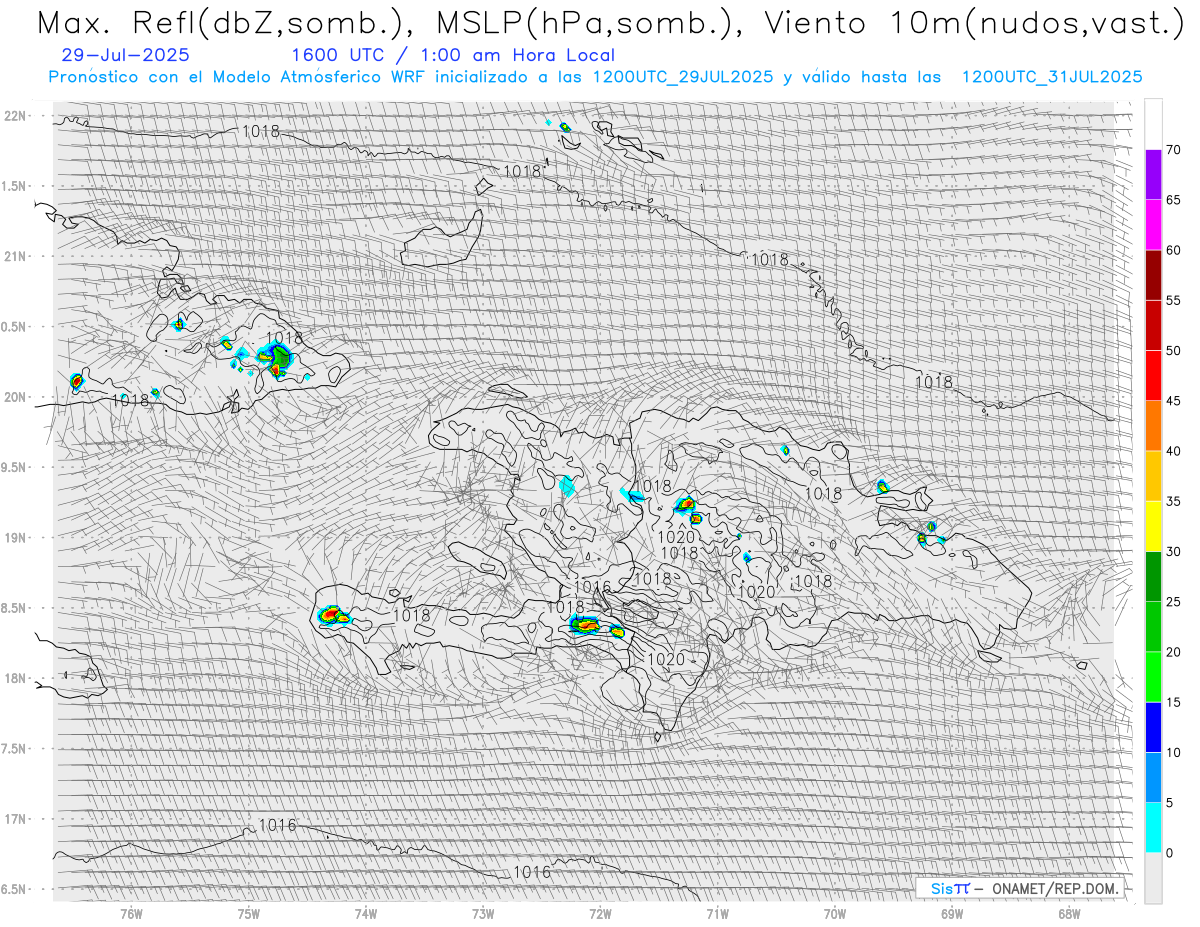Pick the dark maroon 55–60 dBZ band
Screen dimensions: 1200x927
(x=1153, y=275)
